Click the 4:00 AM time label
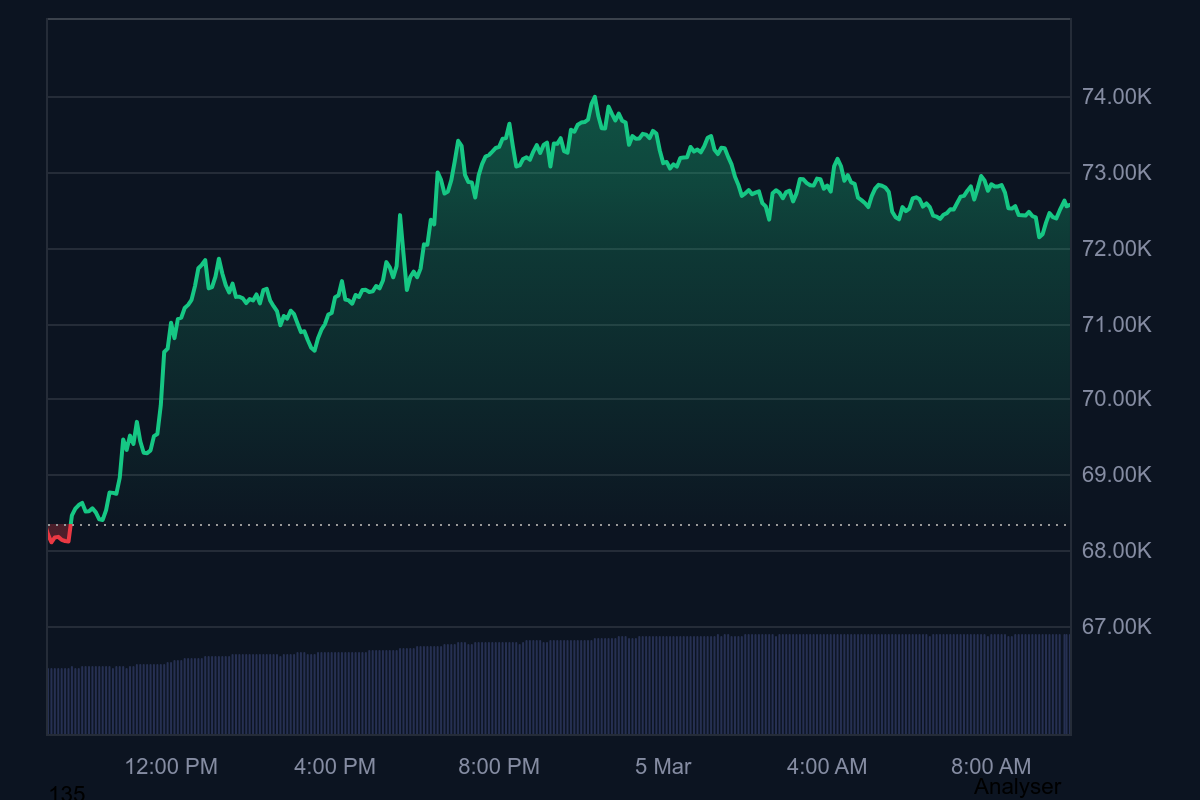 coord(827,767)
